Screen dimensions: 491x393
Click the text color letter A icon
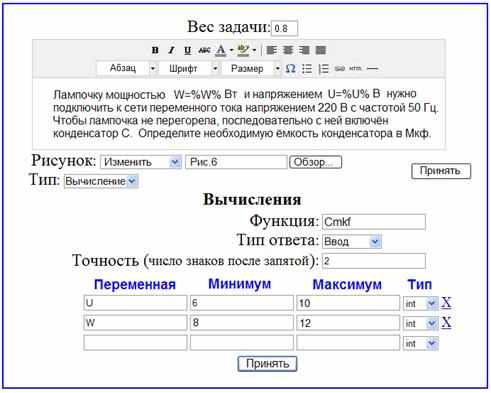[x=220, y=50]
